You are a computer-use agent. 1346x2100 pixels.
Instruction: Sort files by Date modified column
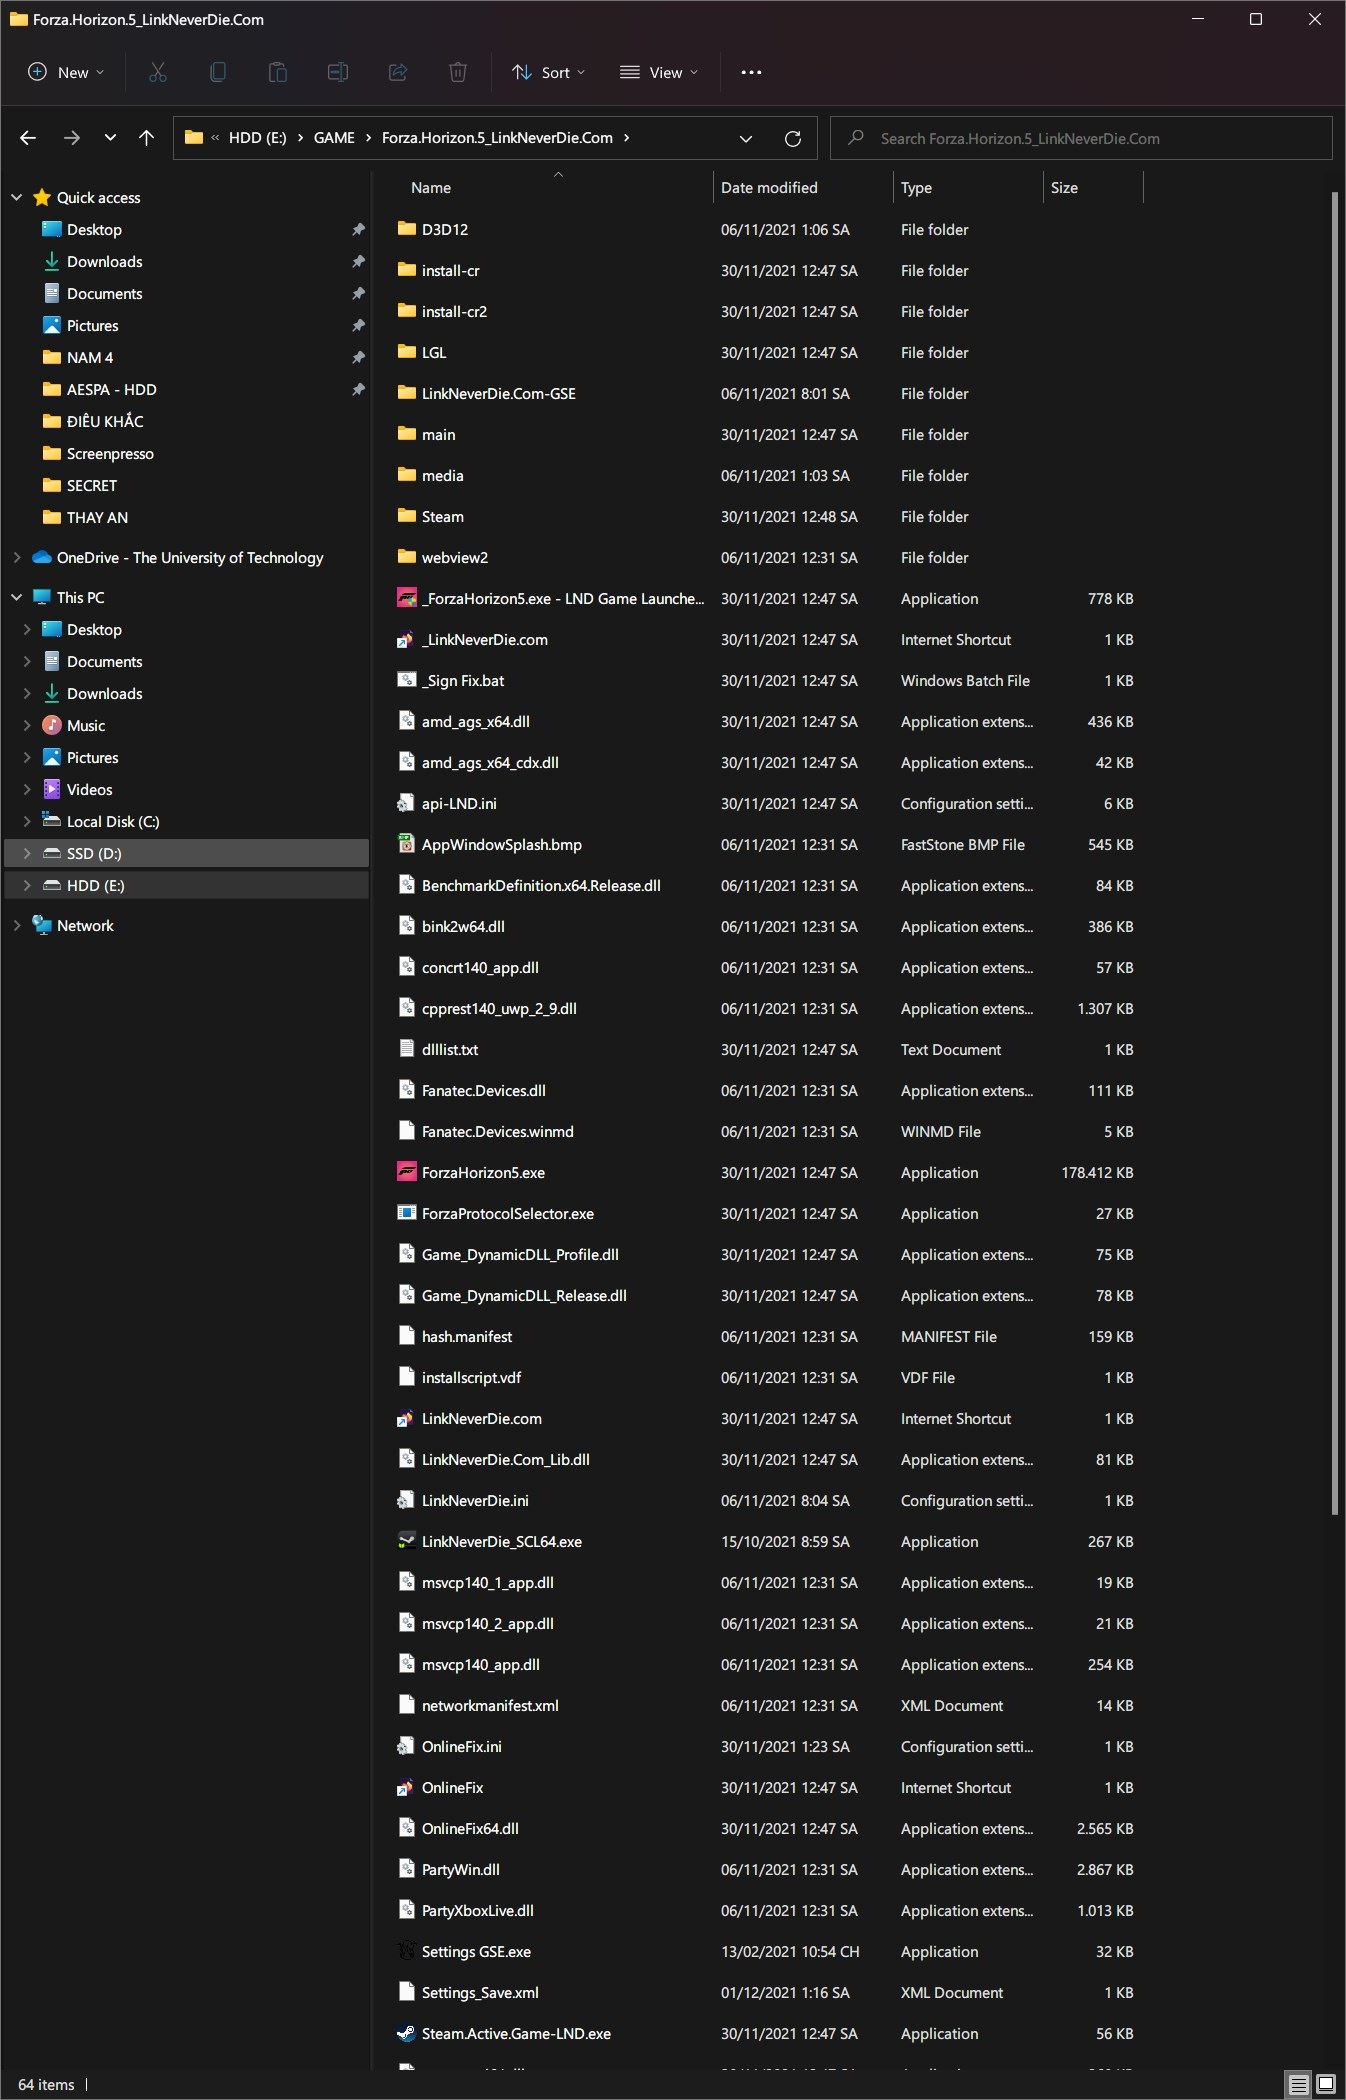point(769,188)
